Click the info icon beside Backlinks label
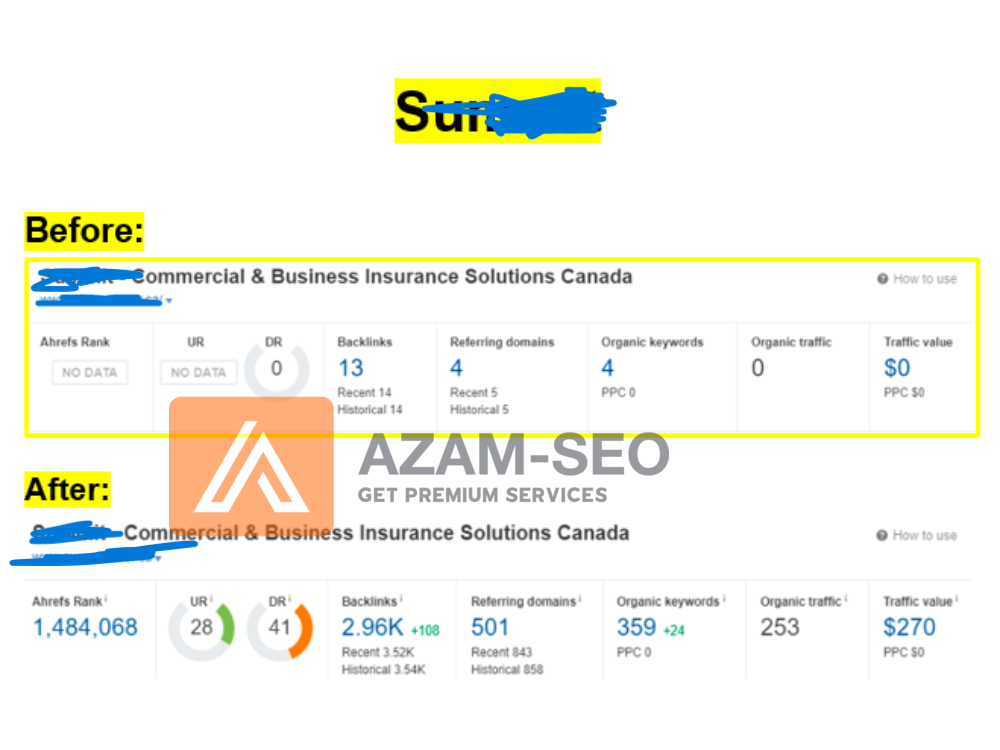 point(401,600)
